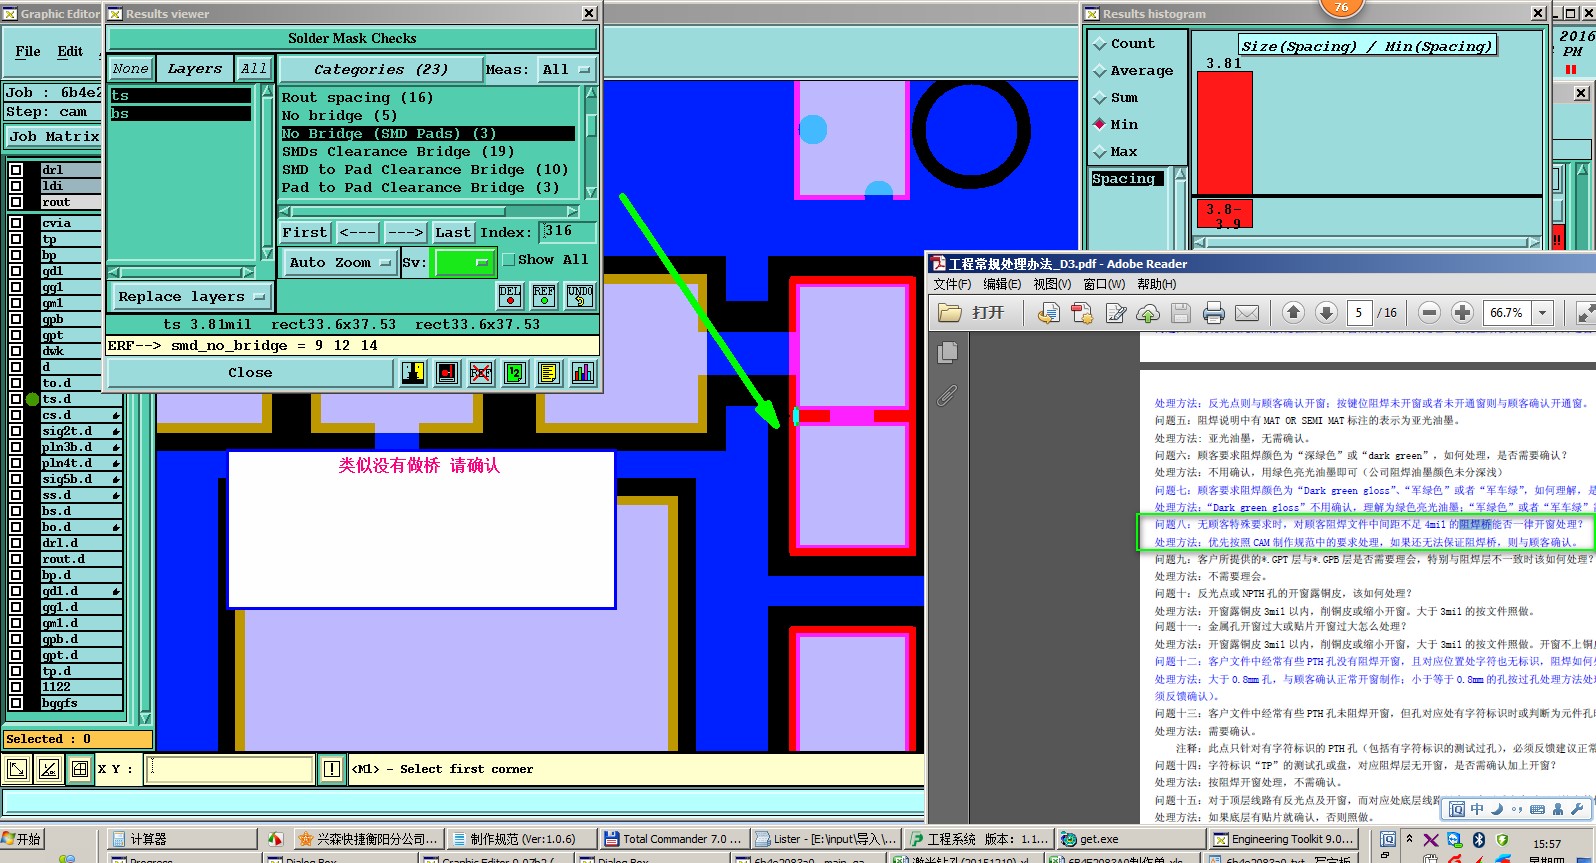Viewport: 1596px width, 863px height.
Task: Open Adobe Reader 视图(V) menu
Action: coord(1052,285)
